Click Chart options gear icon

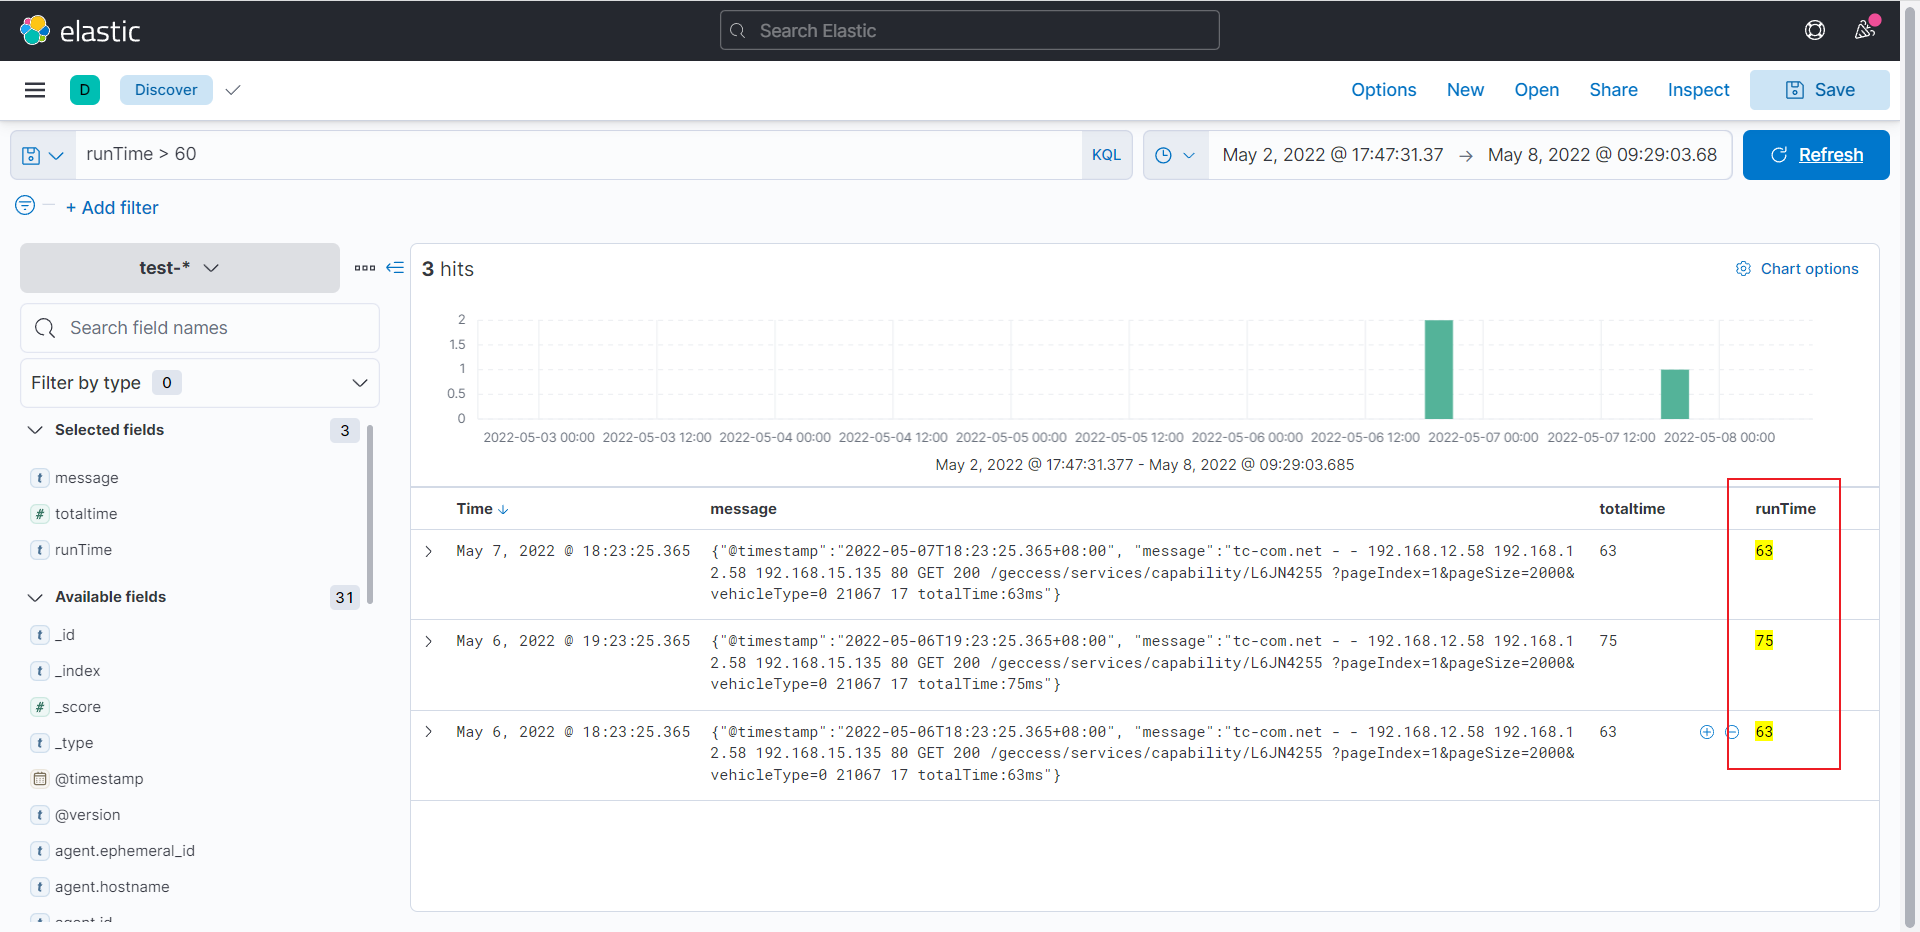click(1743, 269)
